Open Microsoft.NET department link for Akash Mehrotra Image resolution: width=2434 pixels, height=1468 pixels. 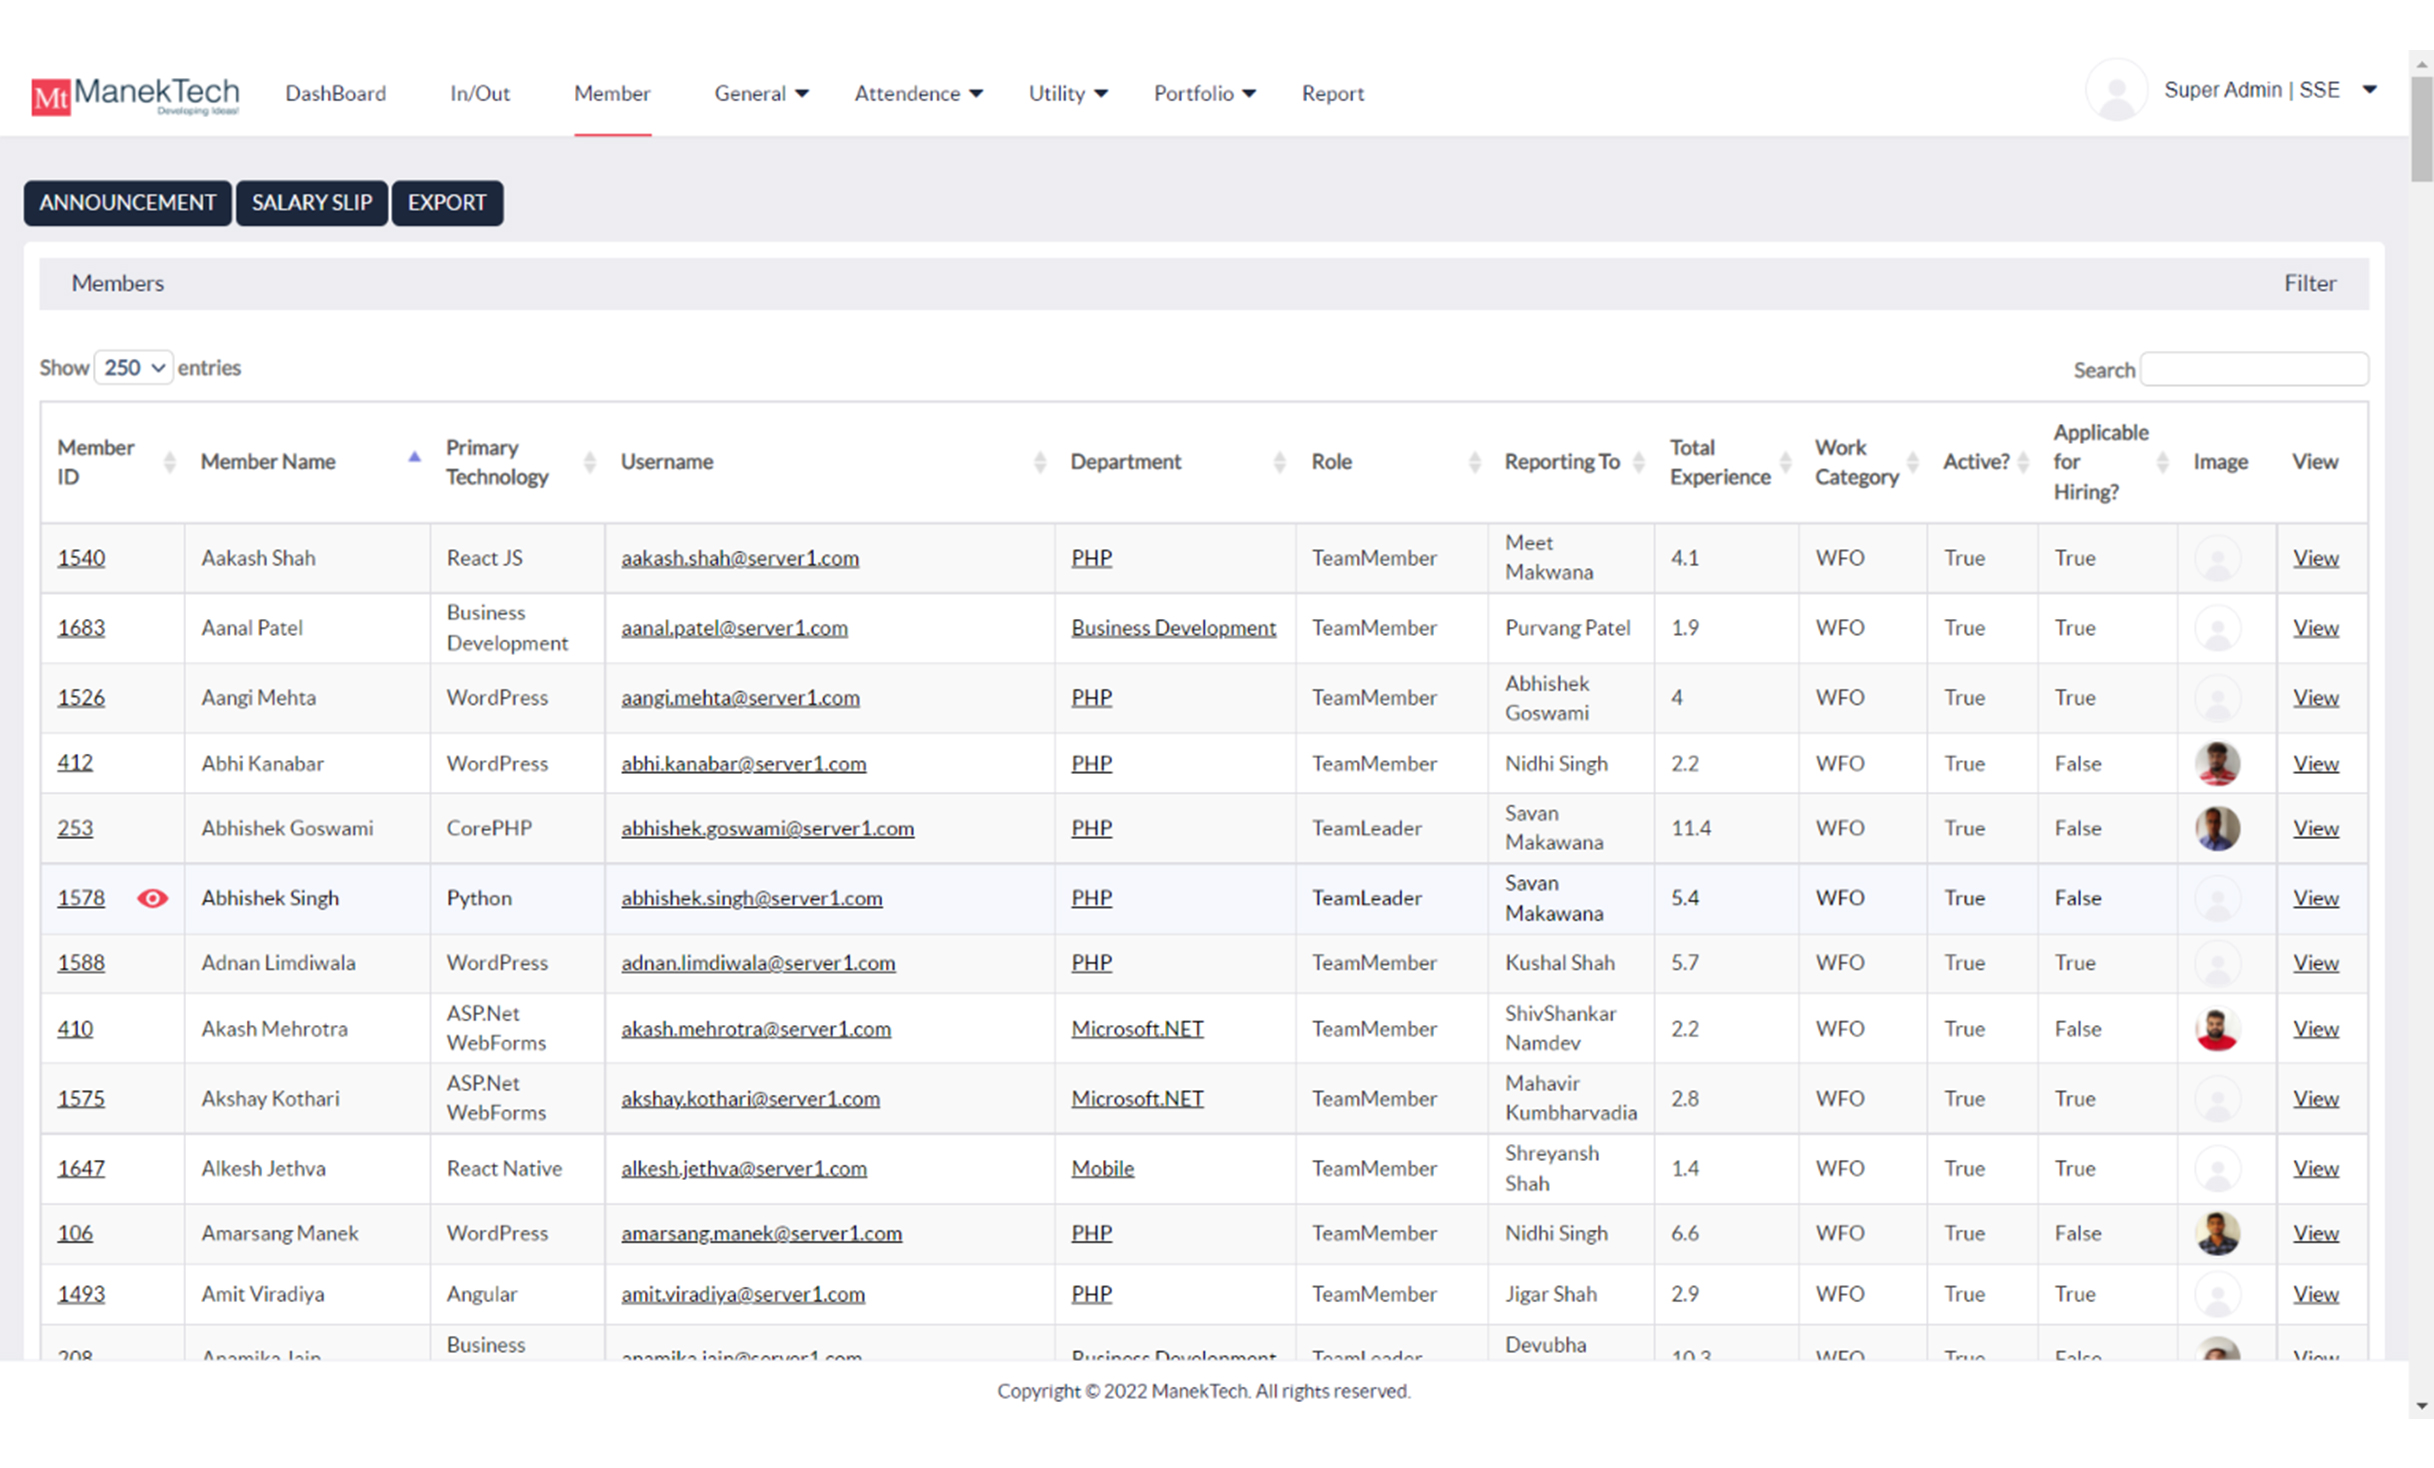[1137, 1028]
